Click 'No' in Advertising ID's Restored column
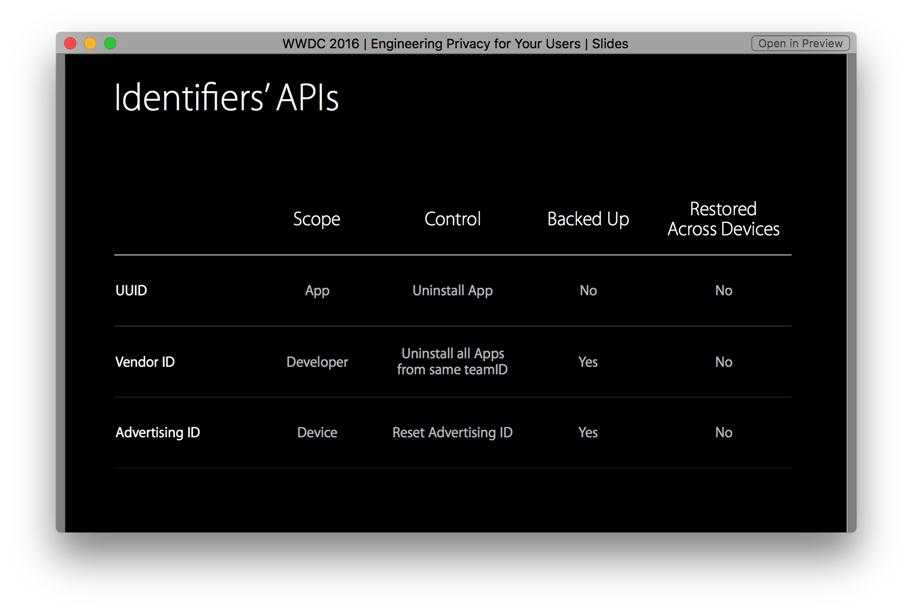 724,432
